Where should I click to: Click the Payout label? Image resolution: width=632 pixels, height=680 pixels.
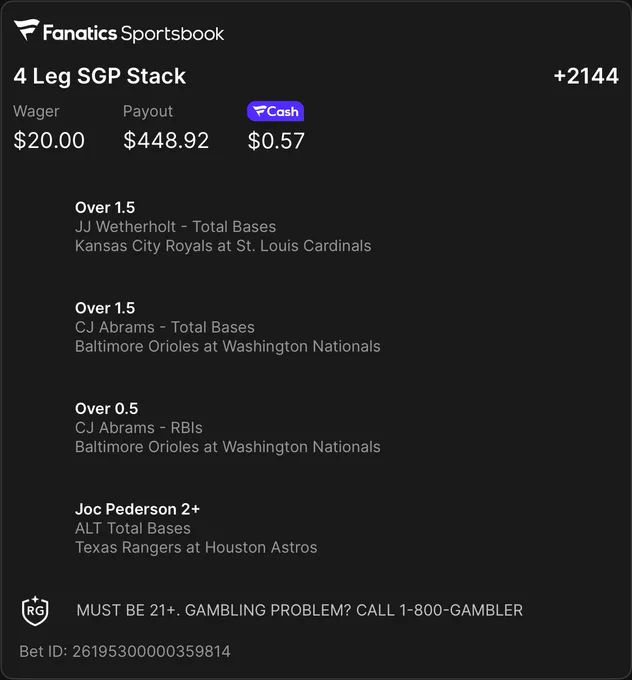148,111
